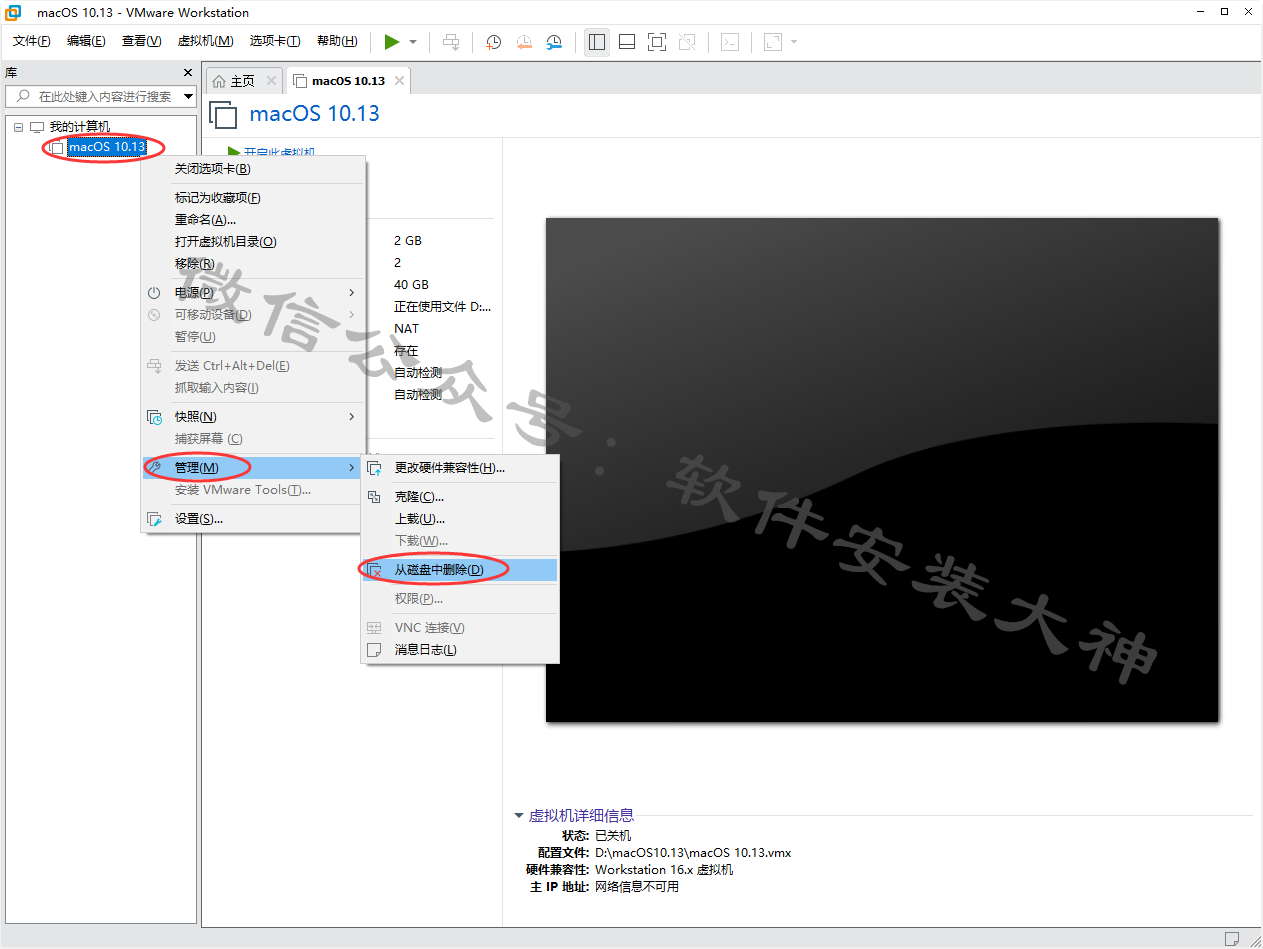This screenshot has width=1263, height=949.
Task: Close the 库 library panel
Action: 188,73
